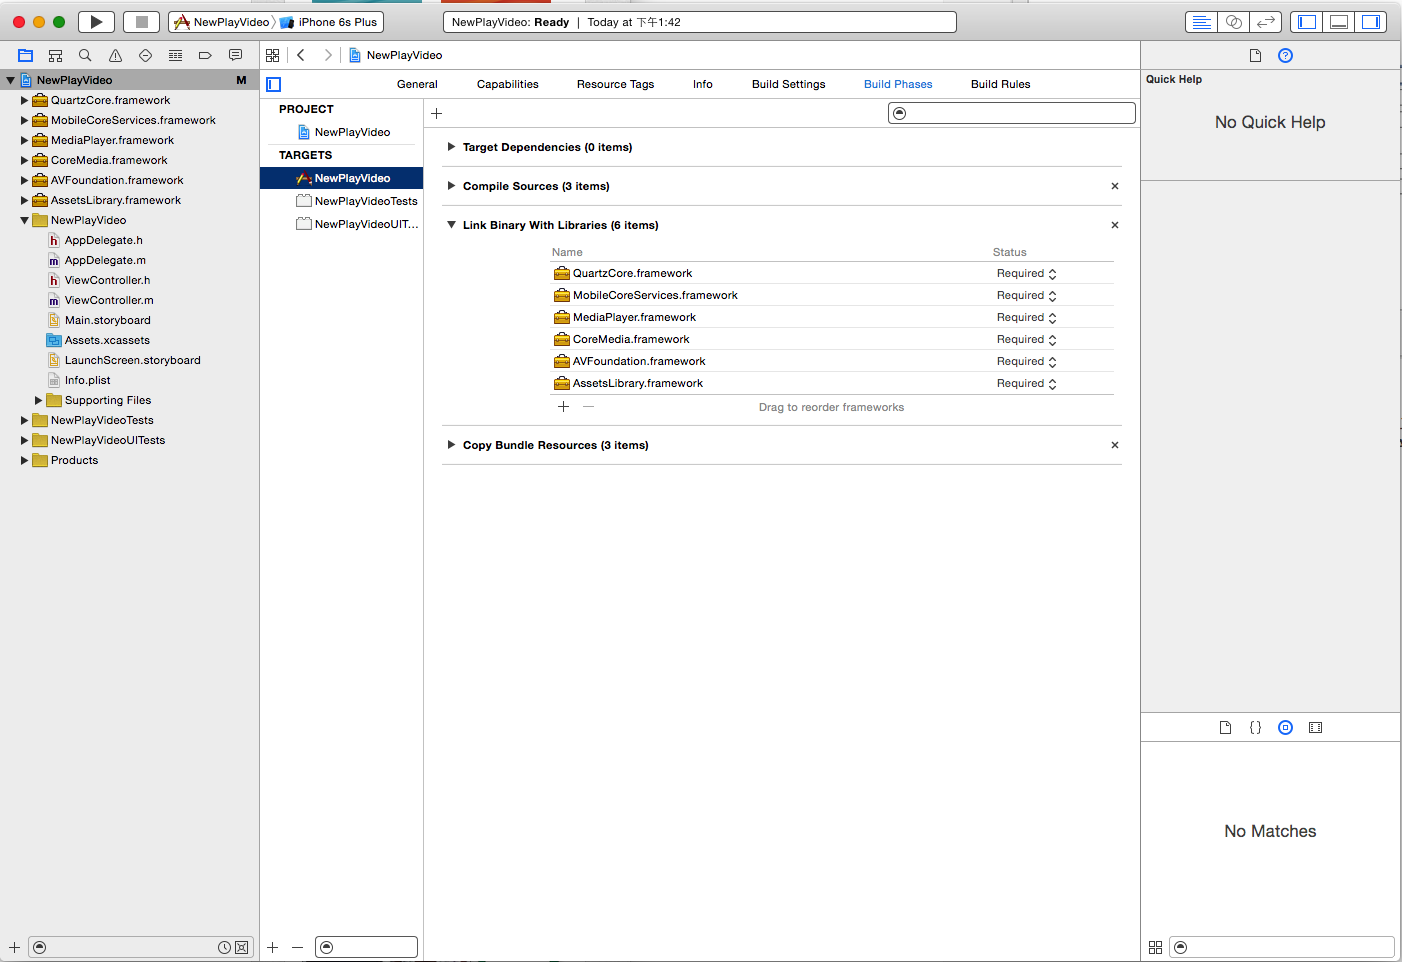Switch to the standard editor

(1202, 22)
